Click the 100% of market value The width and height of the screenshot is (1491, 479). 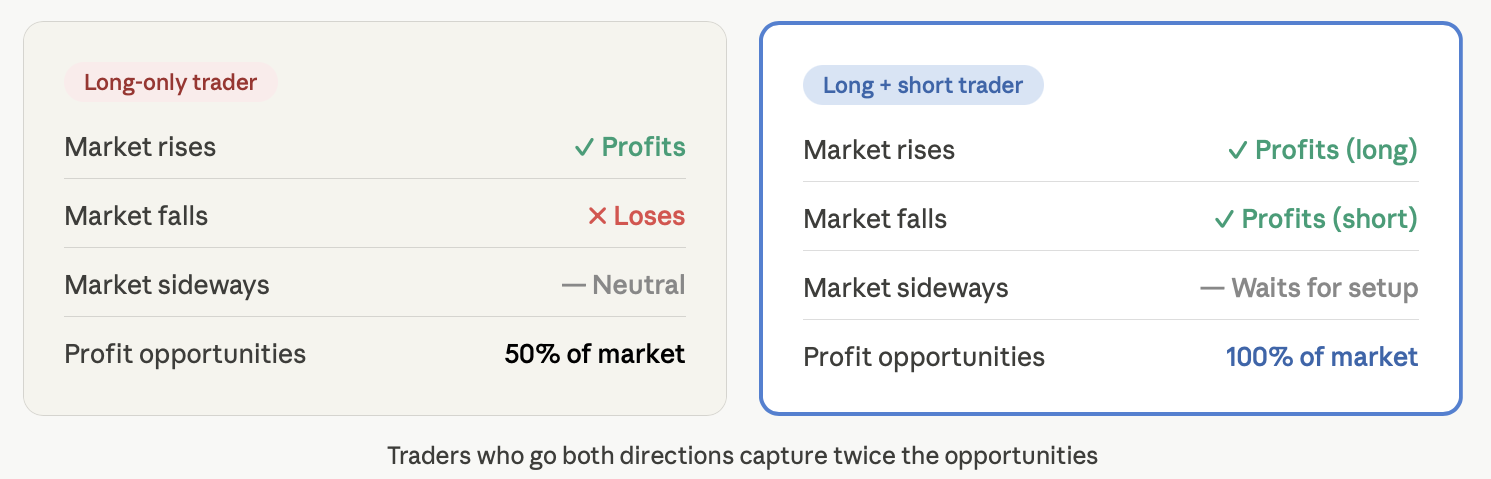pos(1322,357)
